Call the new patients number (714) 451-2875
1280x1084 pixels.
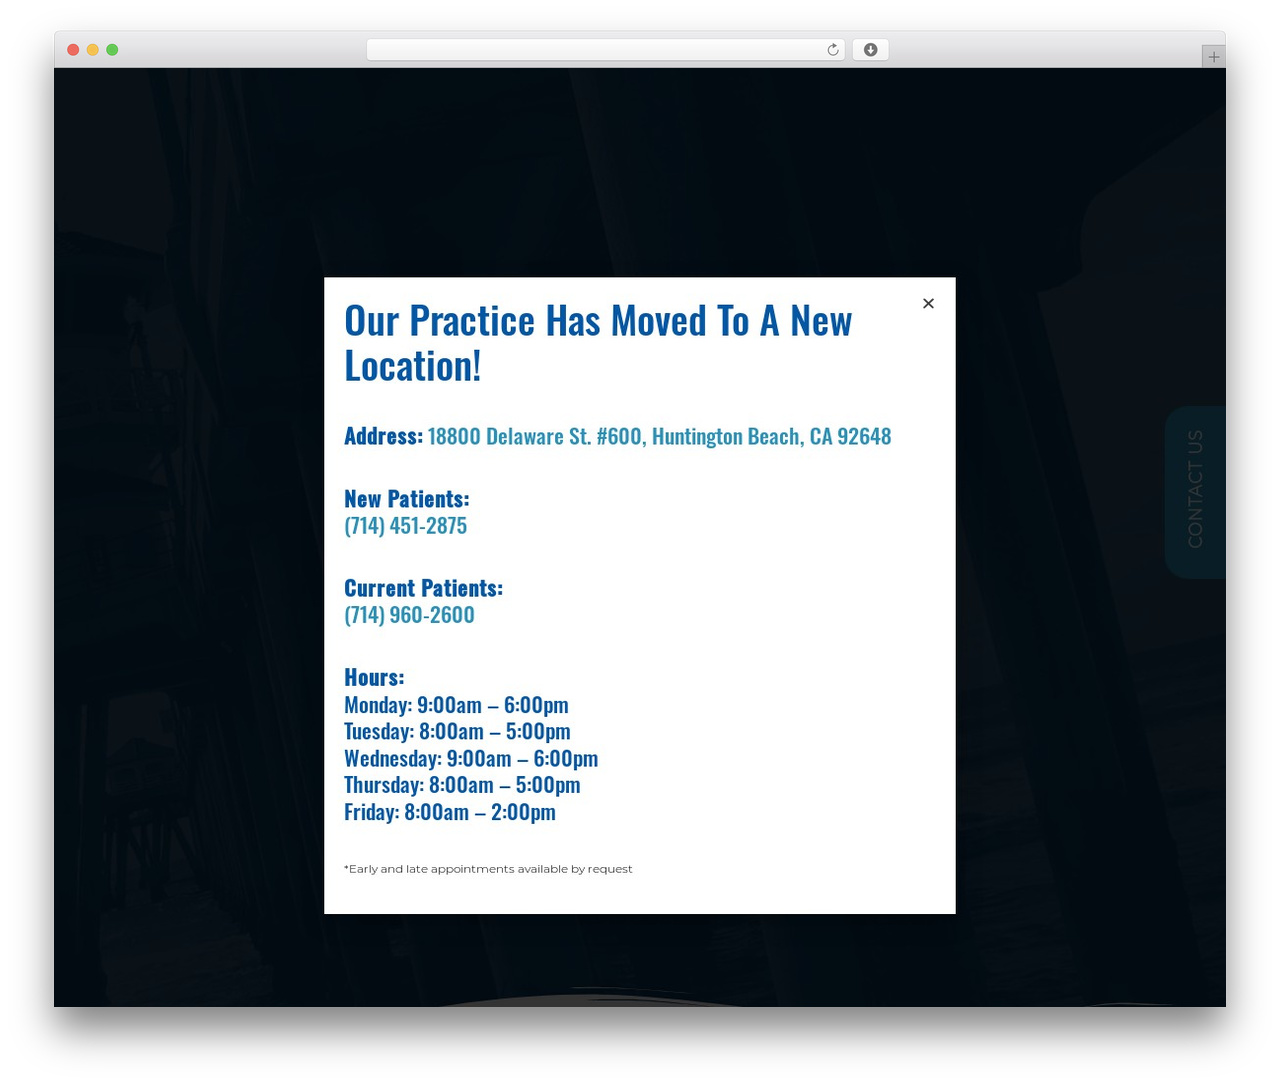[405, 526]
